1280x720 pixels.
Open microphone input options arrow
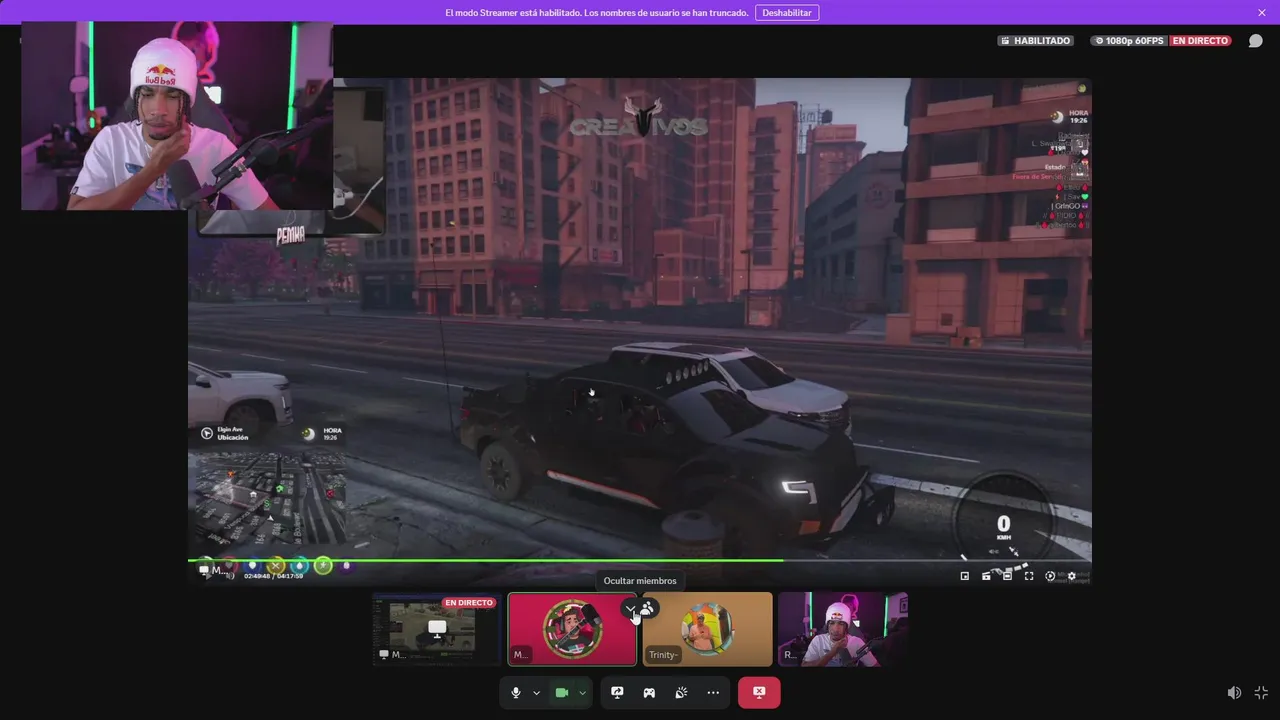(537, 693)
